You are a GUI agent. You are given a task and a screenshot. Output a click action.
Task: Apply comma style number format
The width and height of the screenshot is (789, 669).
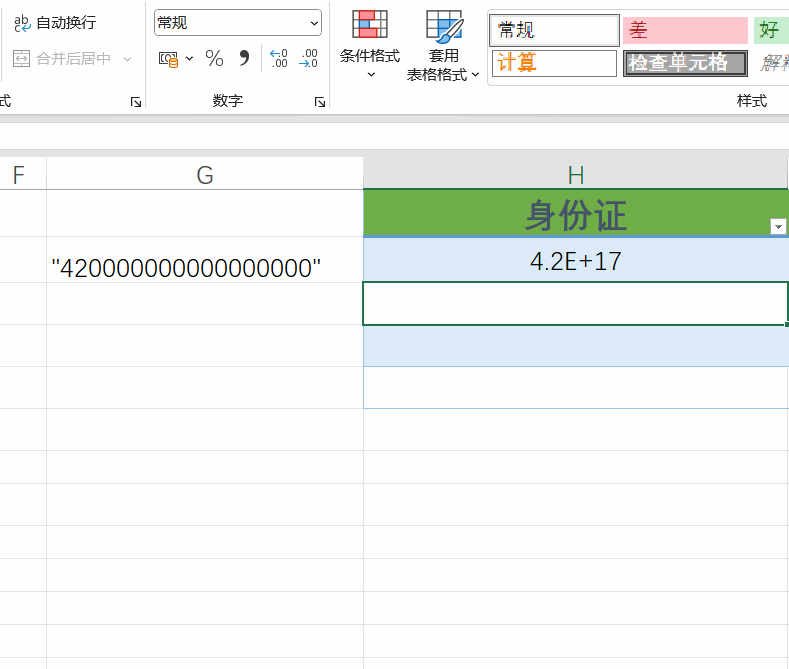pyautogui.click(x=243, y=59)
